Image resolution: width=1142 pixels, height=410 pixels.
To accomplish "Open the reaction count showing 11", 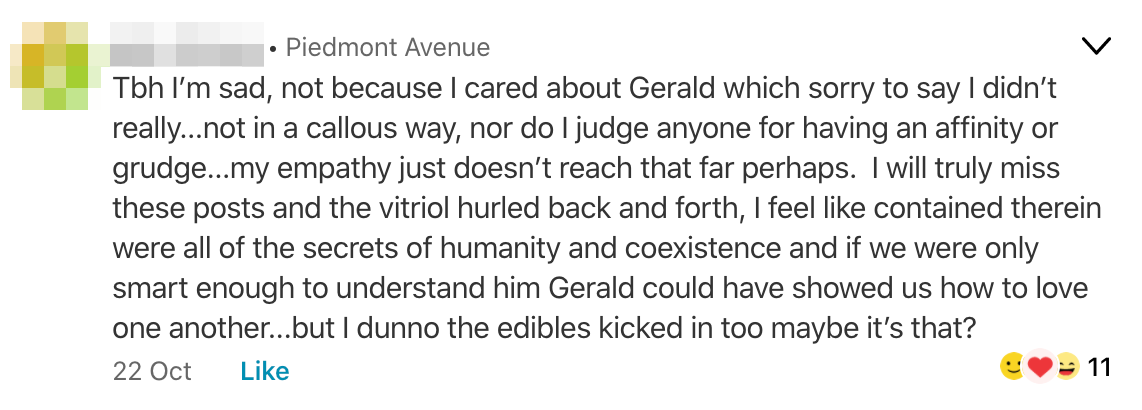I will point(1099,367).
